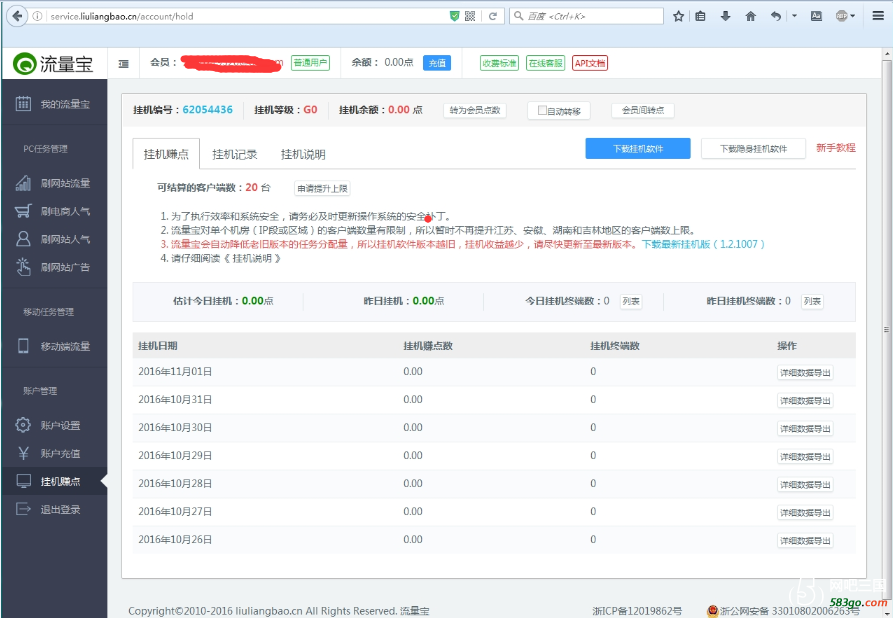Click 下载挂机软件 blue button
This screenshot has height=618, width=893.
[x=638, y=149]
